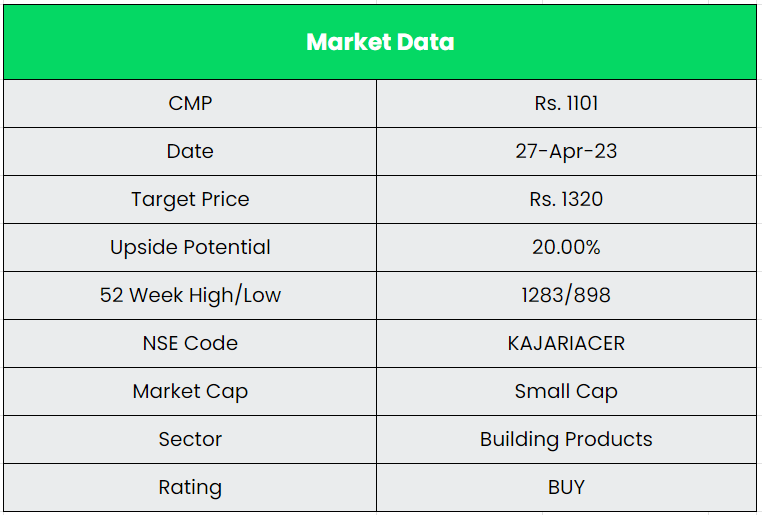This screenshot has height=515, width=762.
Task: Click the Rating label cell
Action: [190, 487]
